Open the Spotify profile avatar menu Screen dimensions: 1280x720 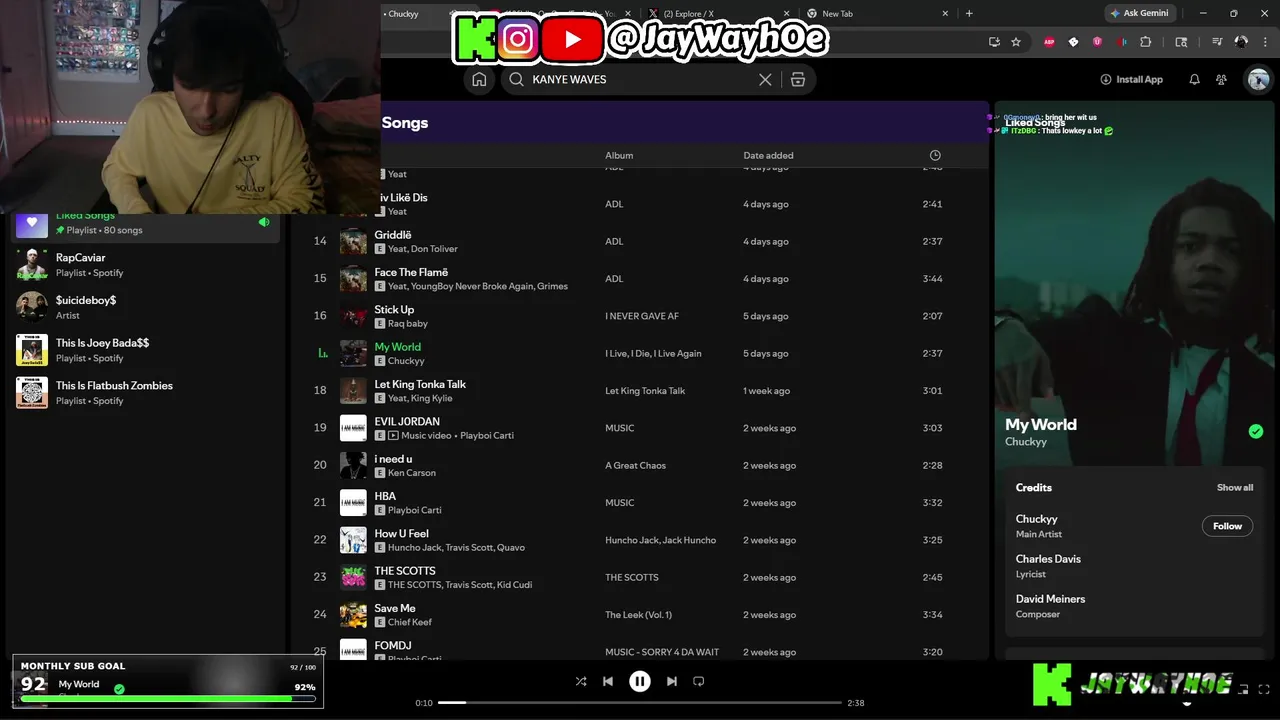click(1258, 80)
